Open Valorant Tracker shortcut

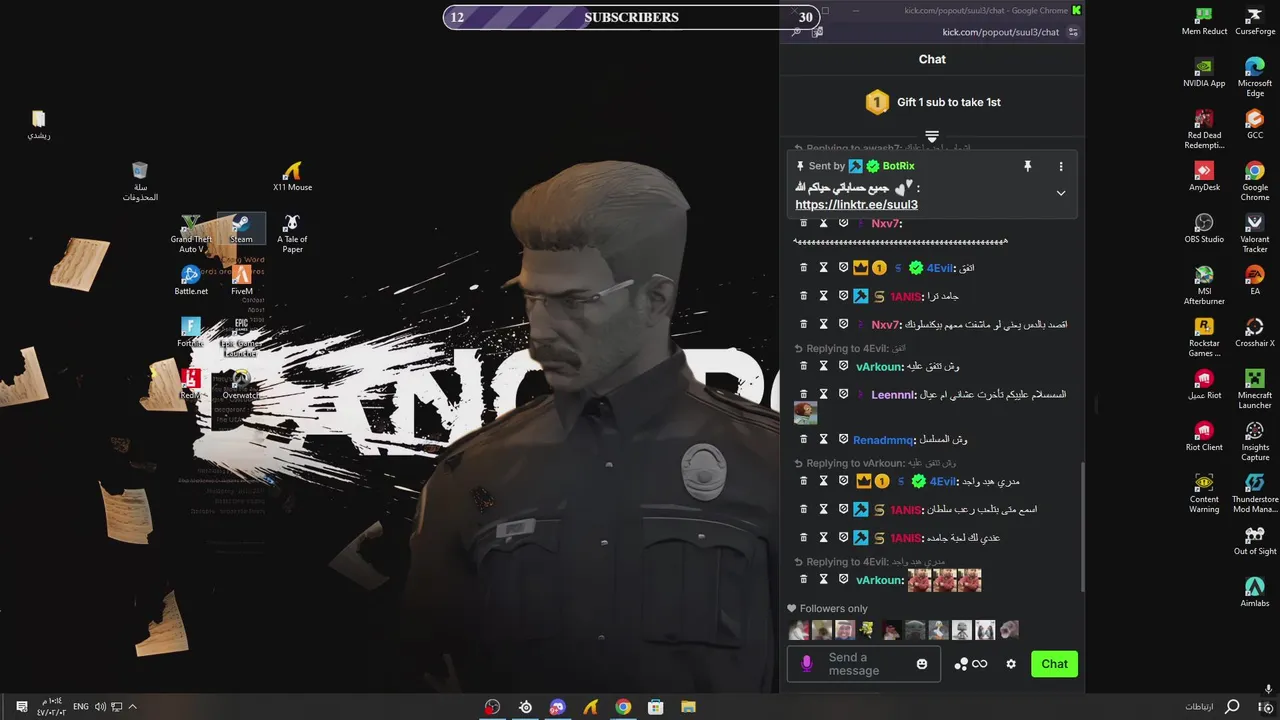pos(1255,233)
